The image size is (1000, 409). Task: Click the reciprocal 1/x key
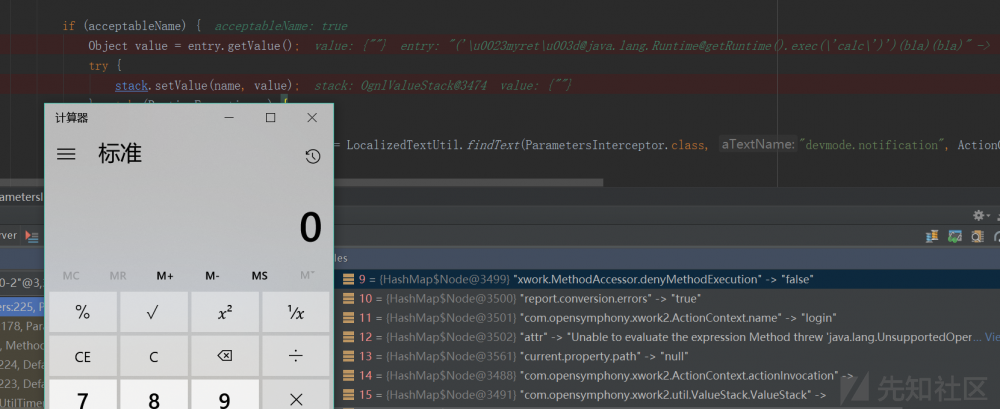(x=295, y=312)
